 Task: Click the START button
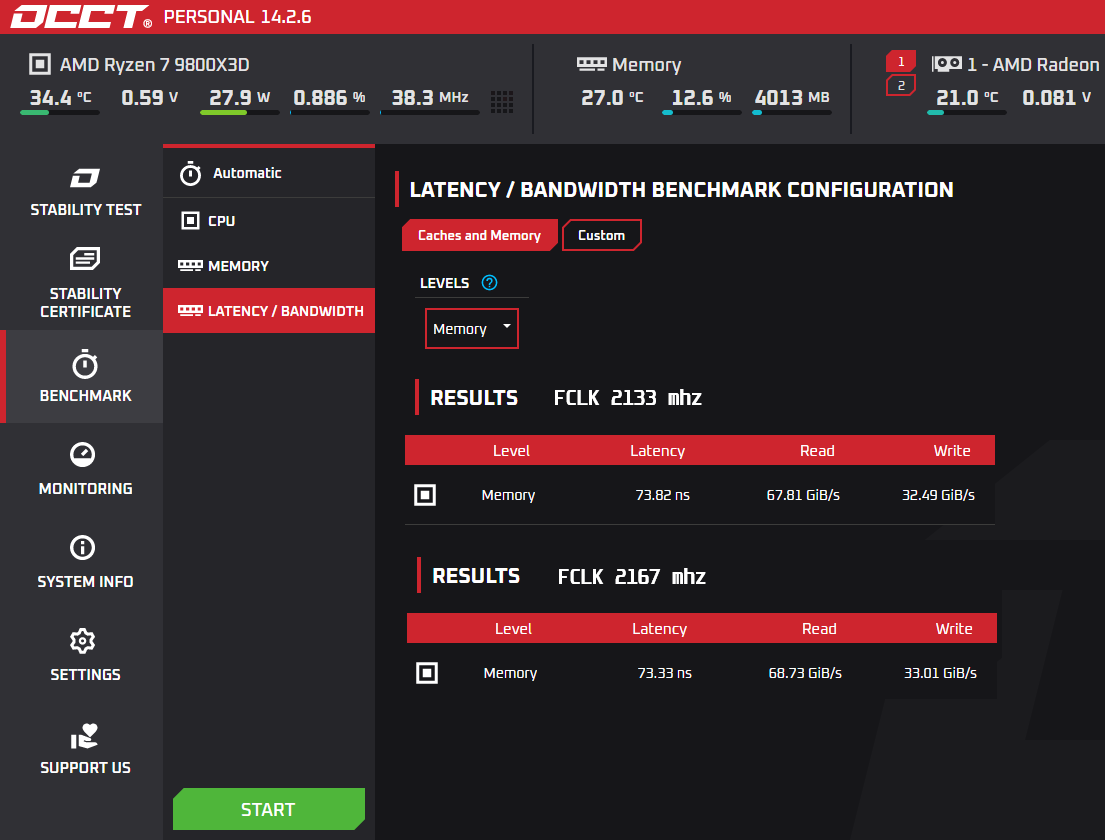[268, 809]
